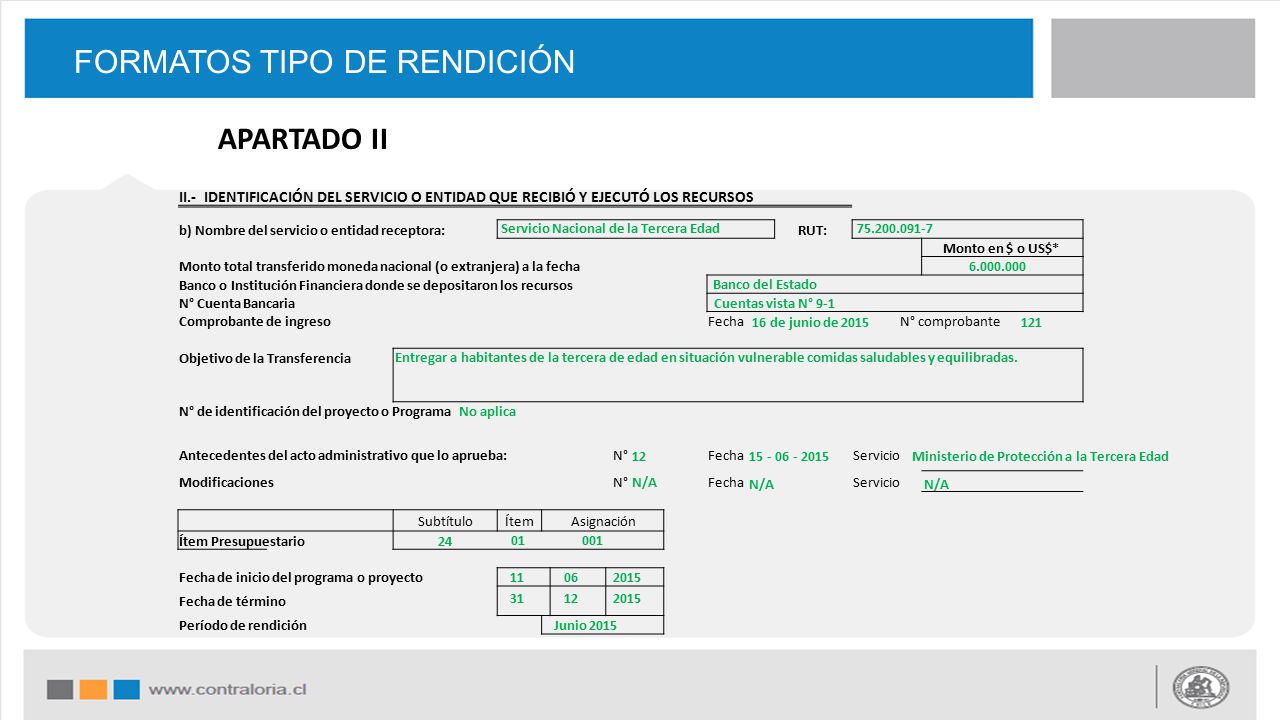Click the 'Comprobante de ingreso' label
Image resolution: width=1280 pixels, height=720 pixels.
click(x=255, y=321)
